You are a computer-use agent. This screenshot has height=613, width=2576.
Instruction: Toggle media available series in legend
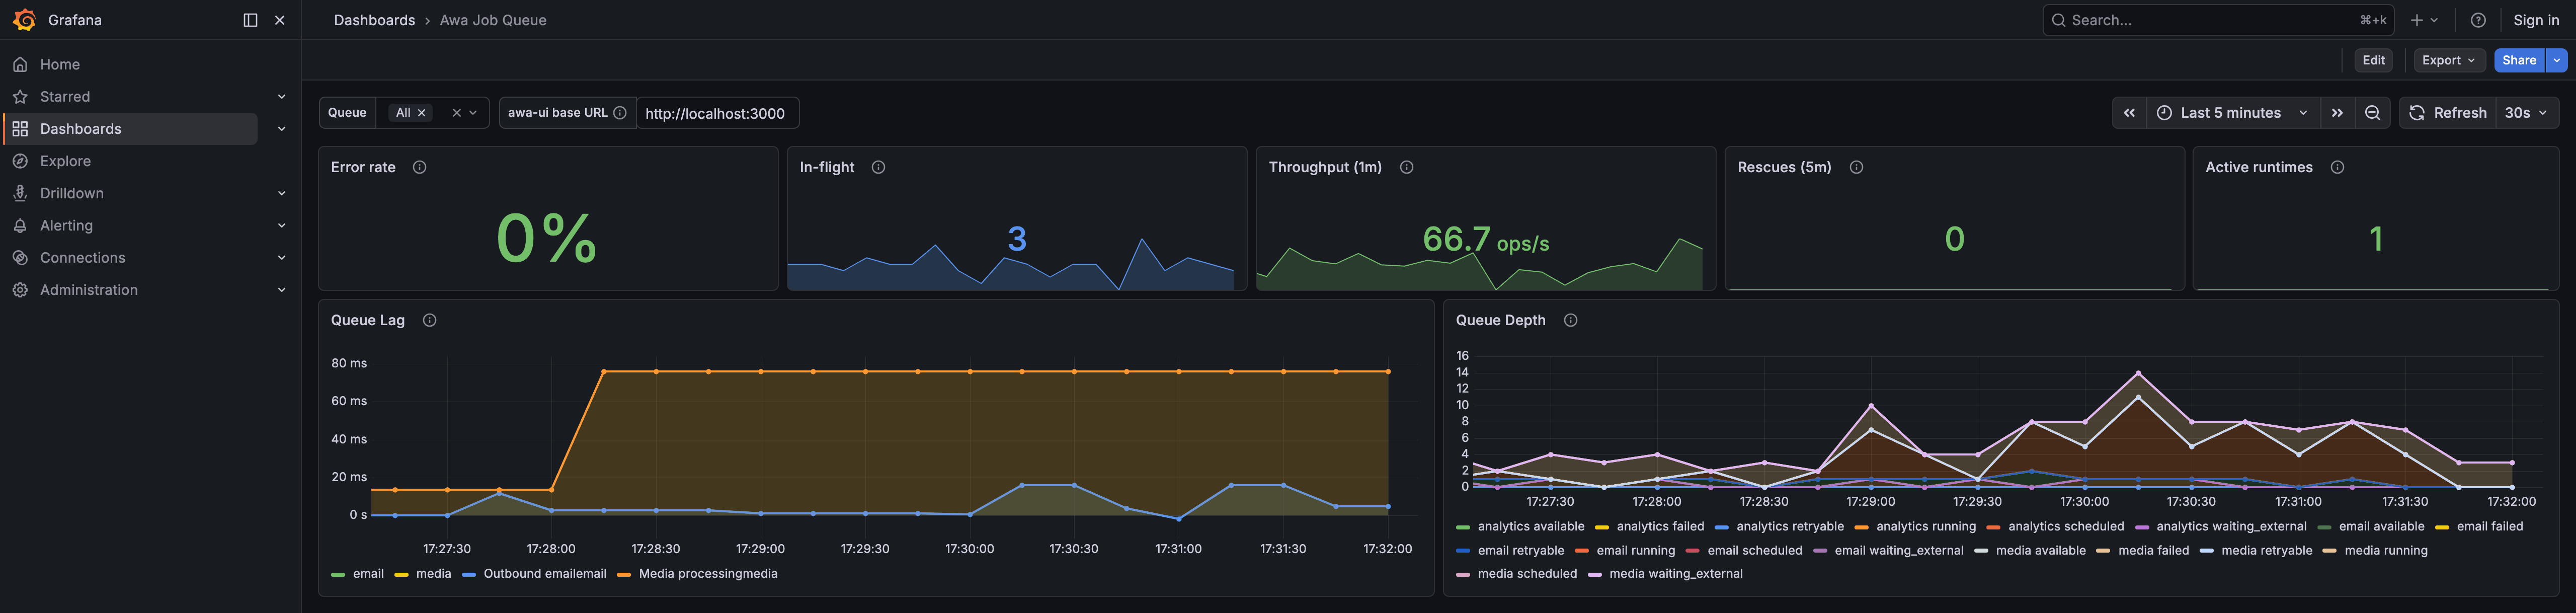coord(2030,551)
